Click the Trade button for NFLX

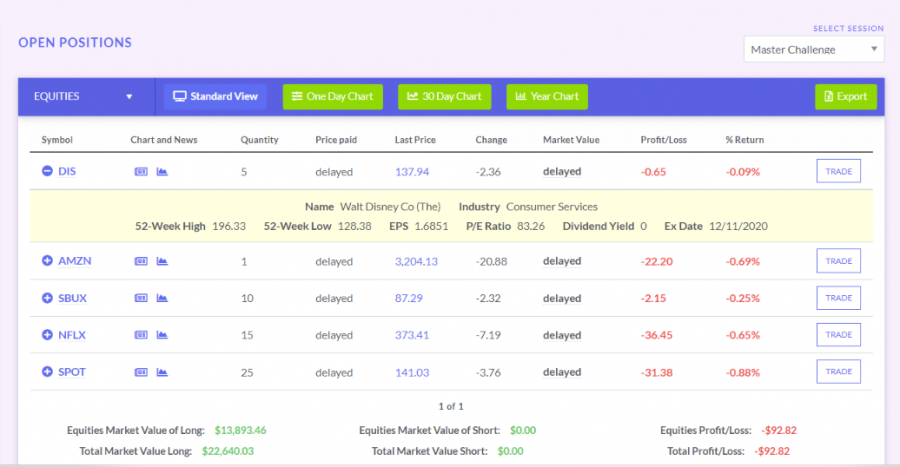pyautogui.click(x=838, y=335)
